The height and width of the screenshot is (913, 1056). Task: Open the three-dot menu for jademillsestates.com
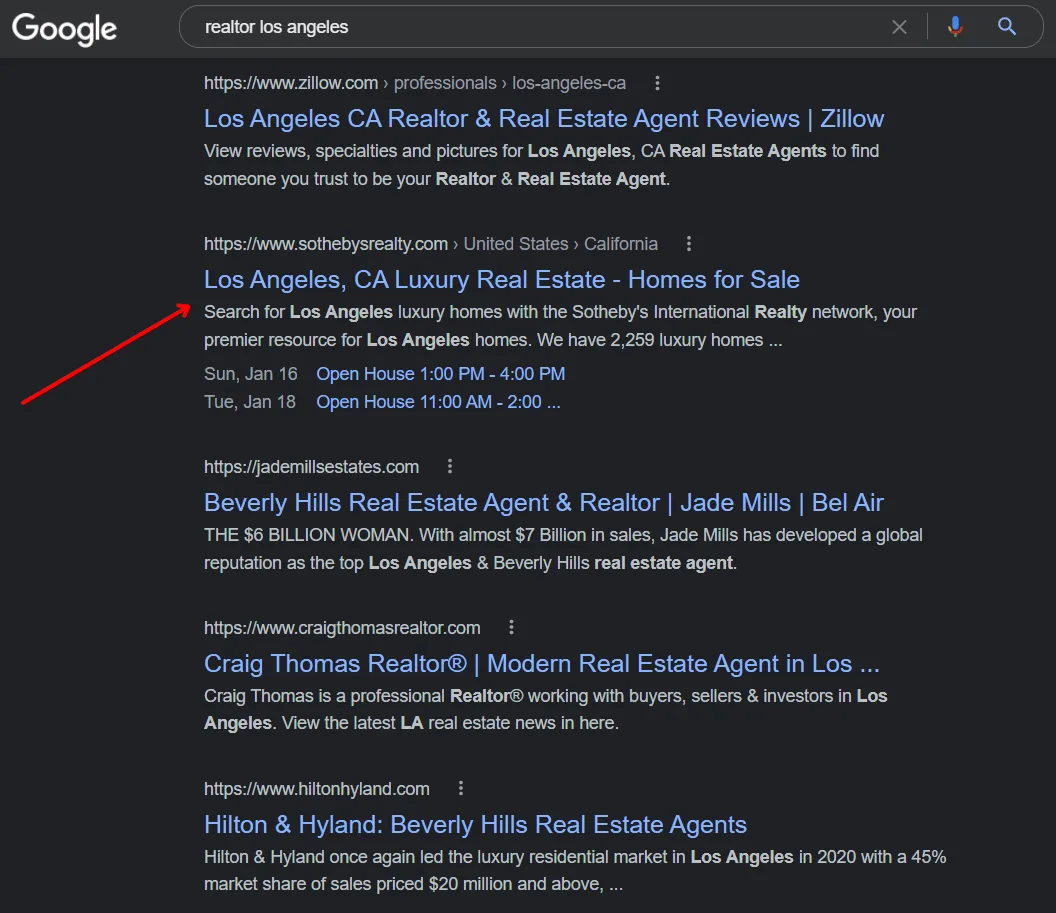pyautogui.click(x=450, y=466)
